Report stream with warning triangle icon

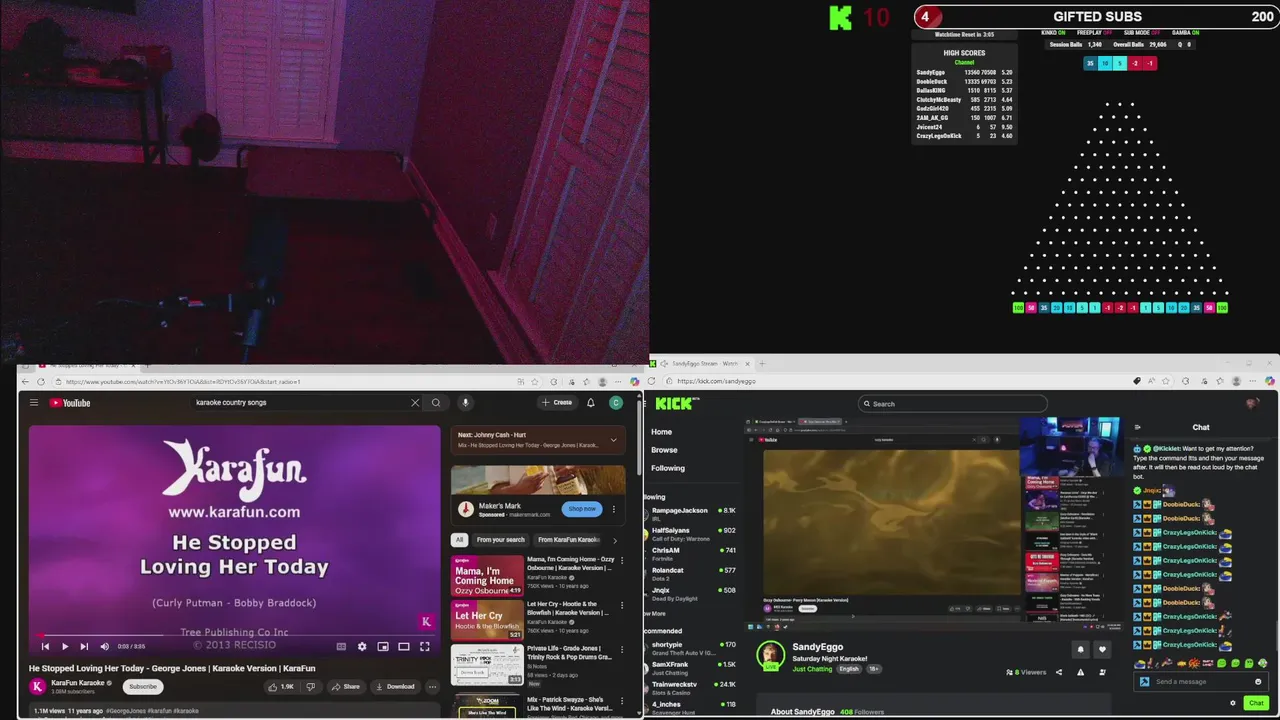tap(1080, 672)
